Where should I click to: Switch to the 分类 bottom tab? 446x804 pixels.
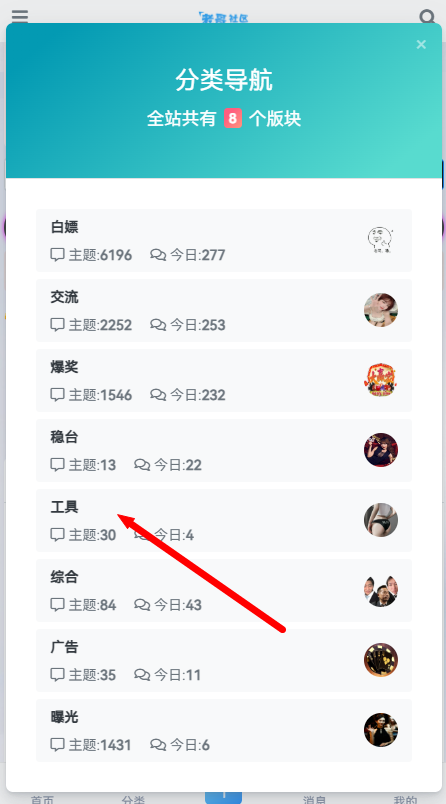(133, 799)
